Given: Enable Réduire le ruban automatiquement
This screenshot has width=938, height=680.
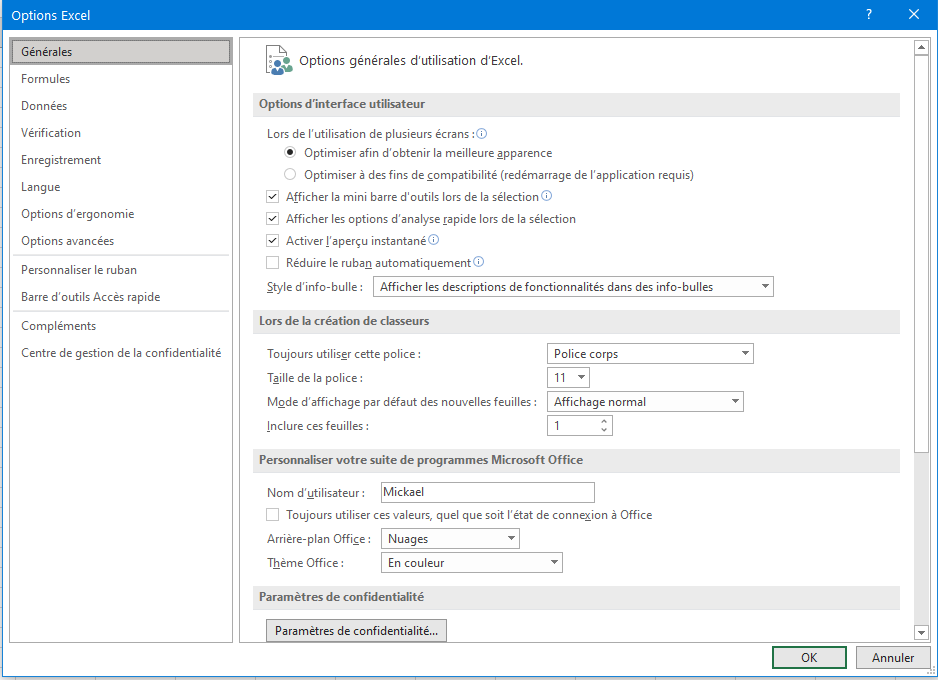Looking at the screenshot, I should (273, 263).
